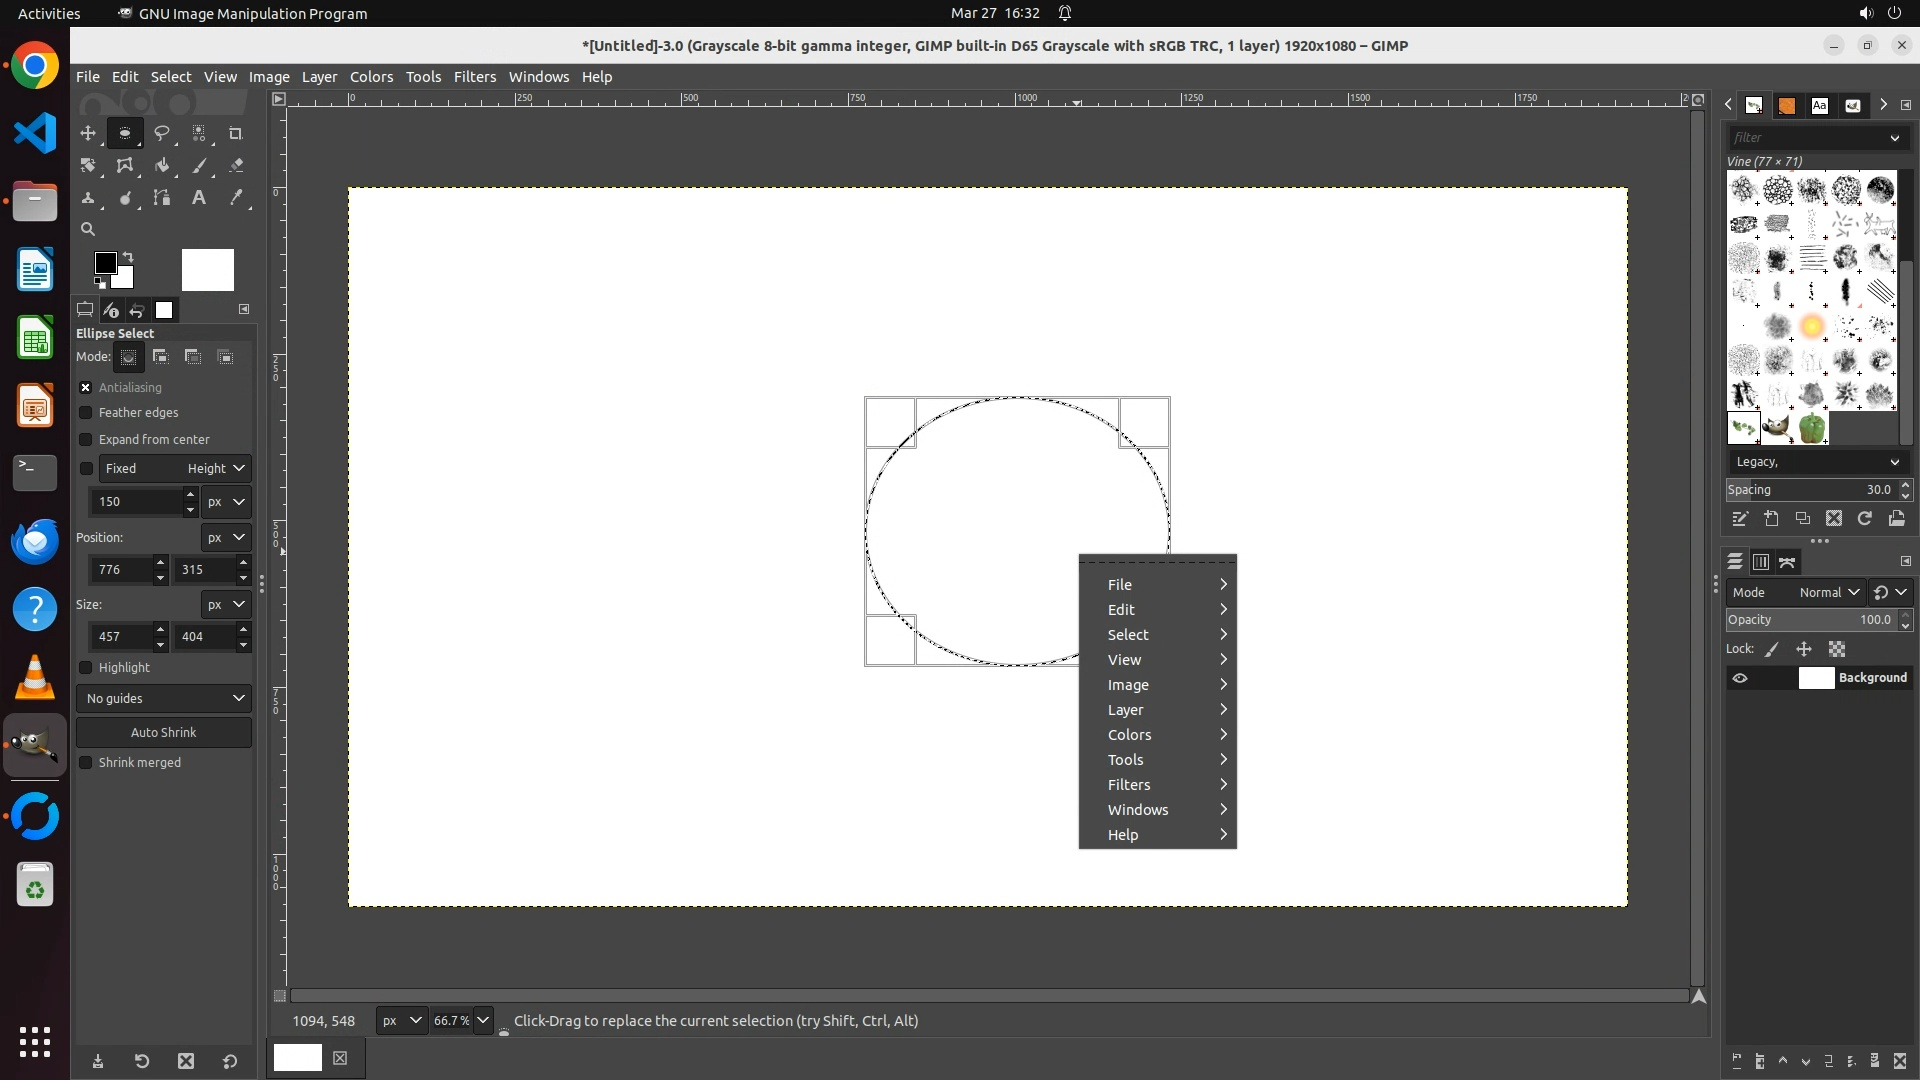
Task: Open the Colors menu in menu bar
Action: [x=371, y=77]
